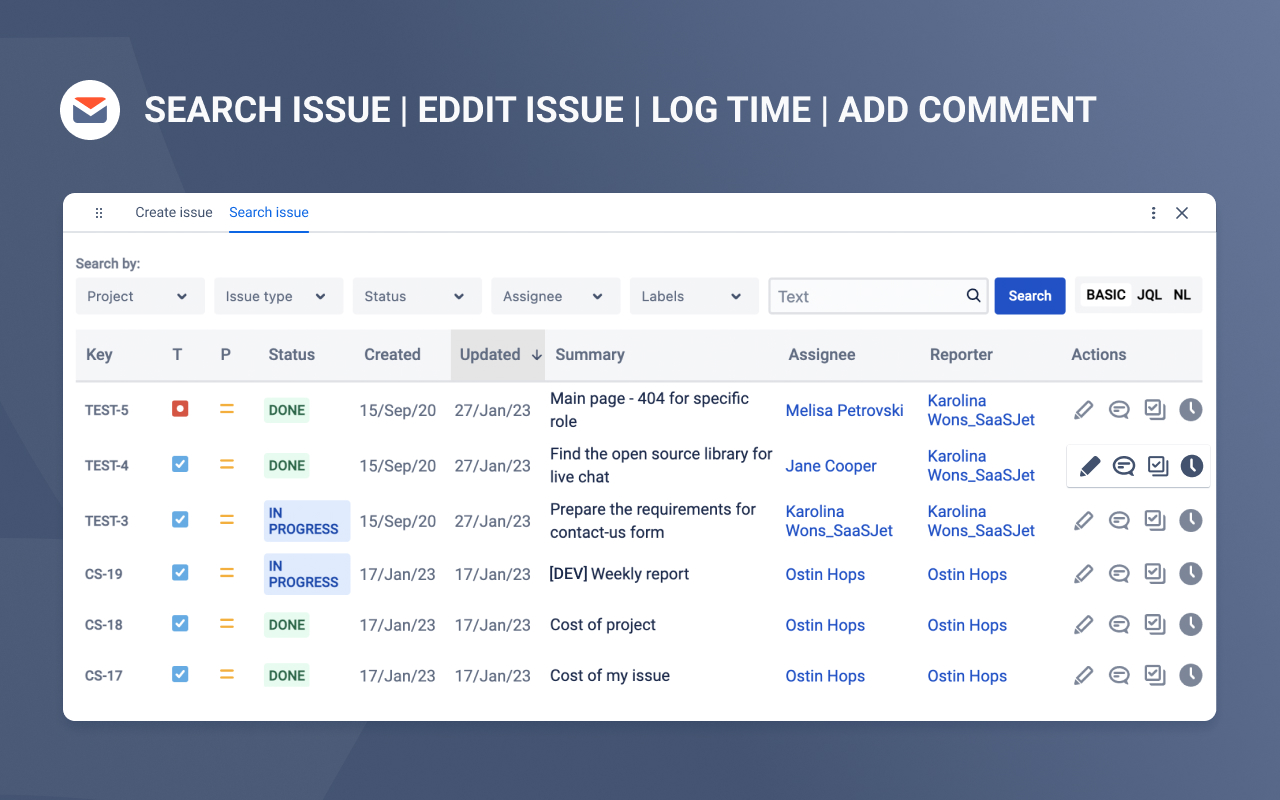Viewport: 1280px width, 800px height.
Task: Click the task type checkbox icon on TEST-3
Action: pyautogui.click(x=179, y=520)
